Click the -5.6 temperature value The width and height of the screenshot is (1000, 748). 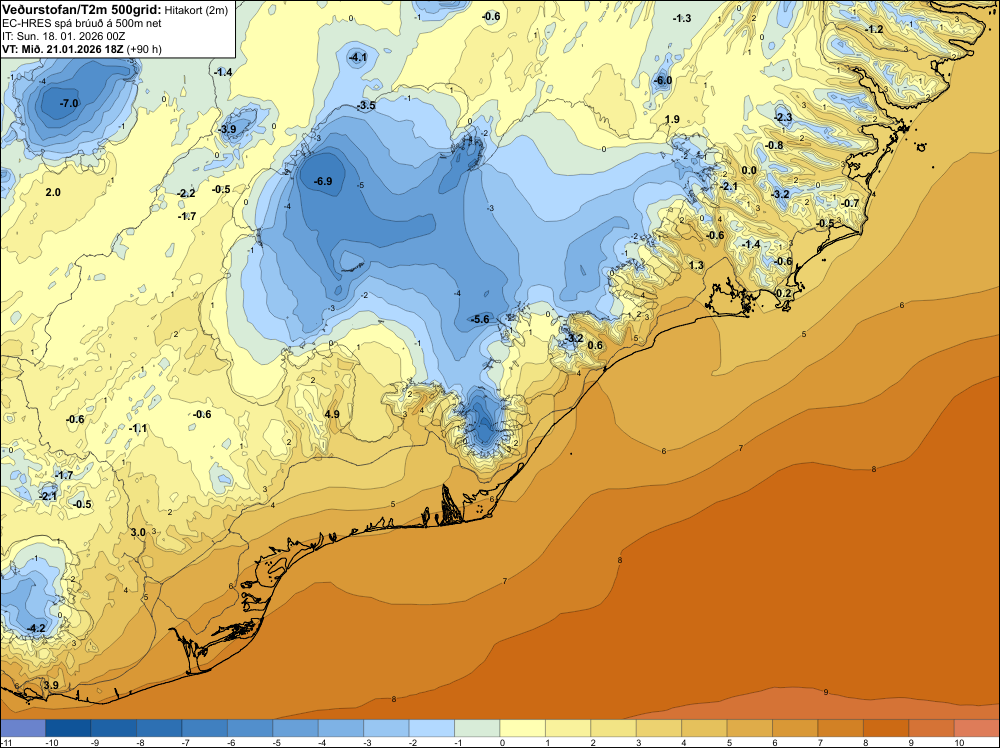[x=480, y=319]
